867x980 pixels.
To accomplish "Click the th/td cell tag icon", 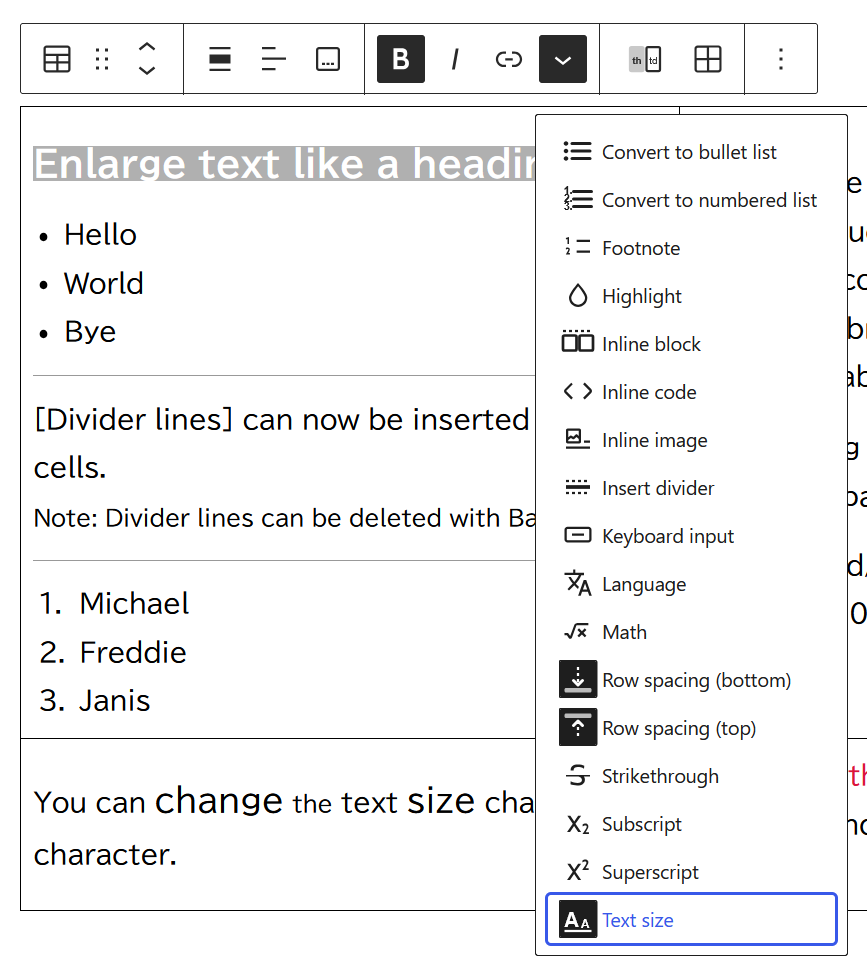I will coord(644,59).
